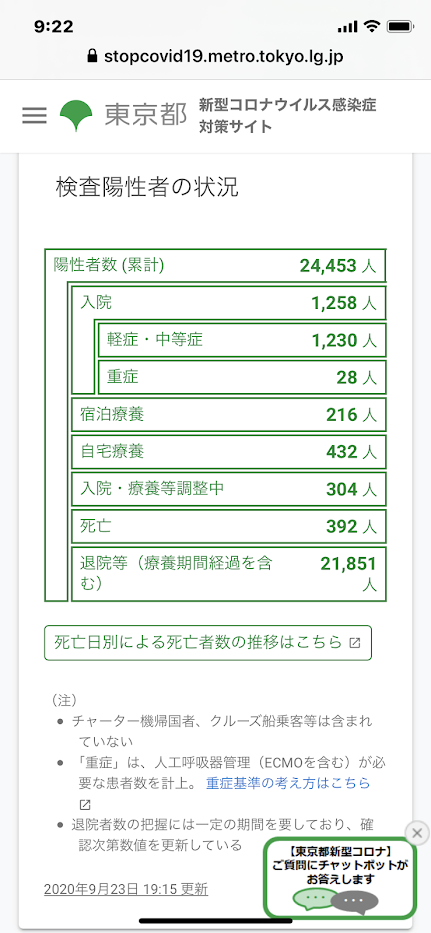Tap 新型コロナウイルス感染症対策サイト header title
This screenshot has height=933, width=431.
click(288, 115)
